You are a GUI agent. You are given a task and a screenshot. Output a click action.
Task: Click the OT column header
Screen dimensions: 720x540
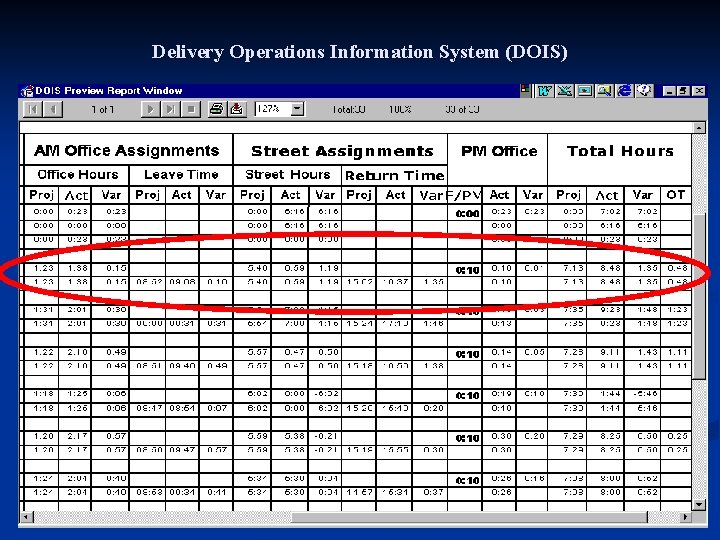(675, 195)
